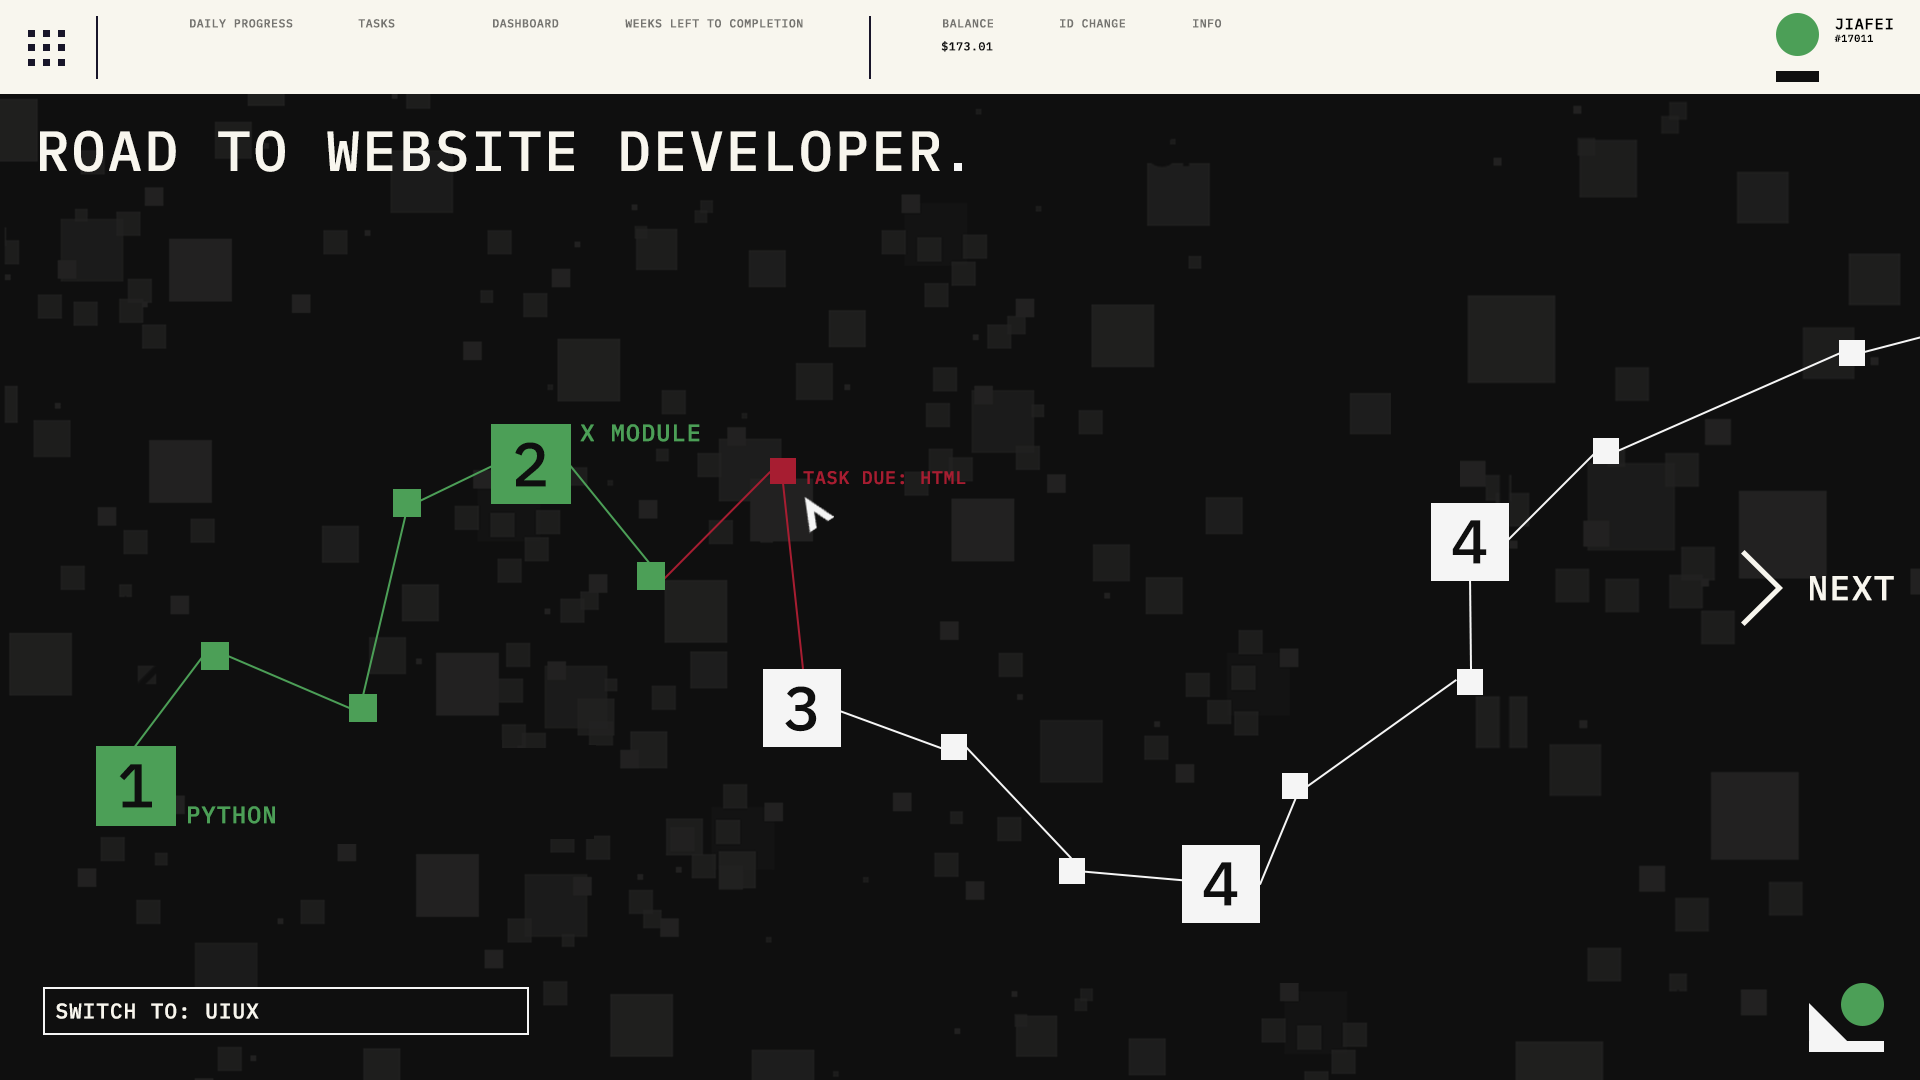
Task: Open ID Change
Action: pos(1092,24)
